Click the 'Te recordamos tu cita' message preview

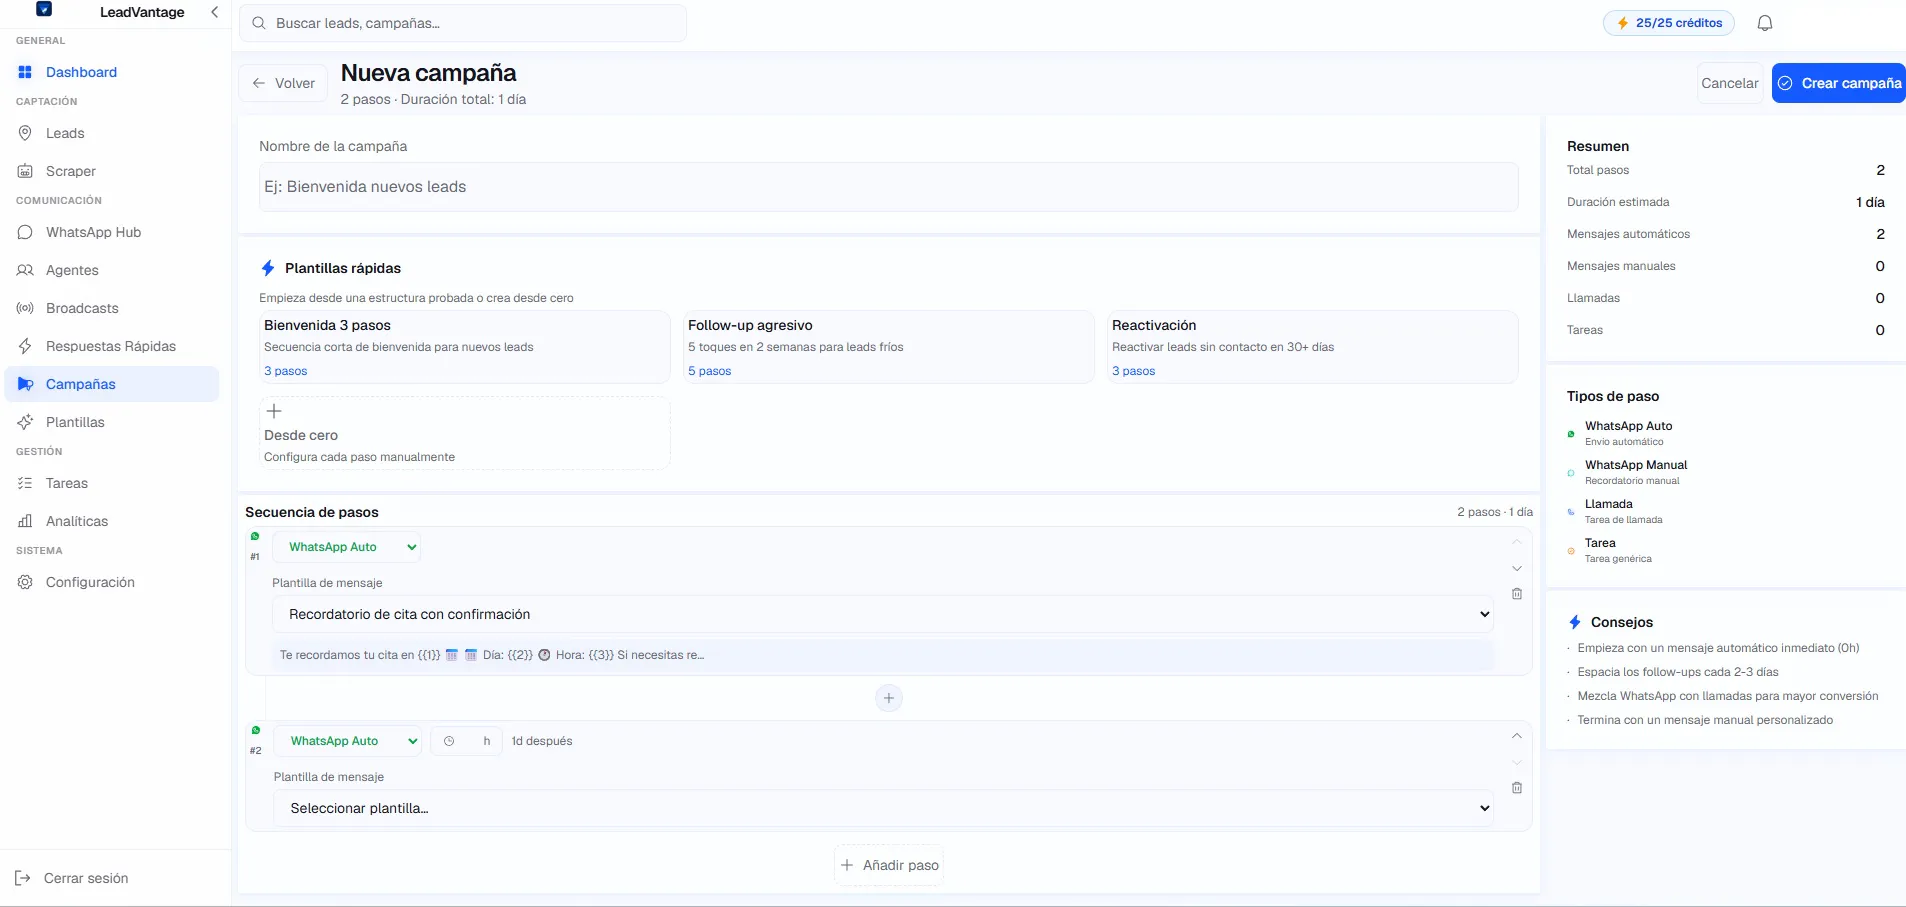[x=883, y=655]
